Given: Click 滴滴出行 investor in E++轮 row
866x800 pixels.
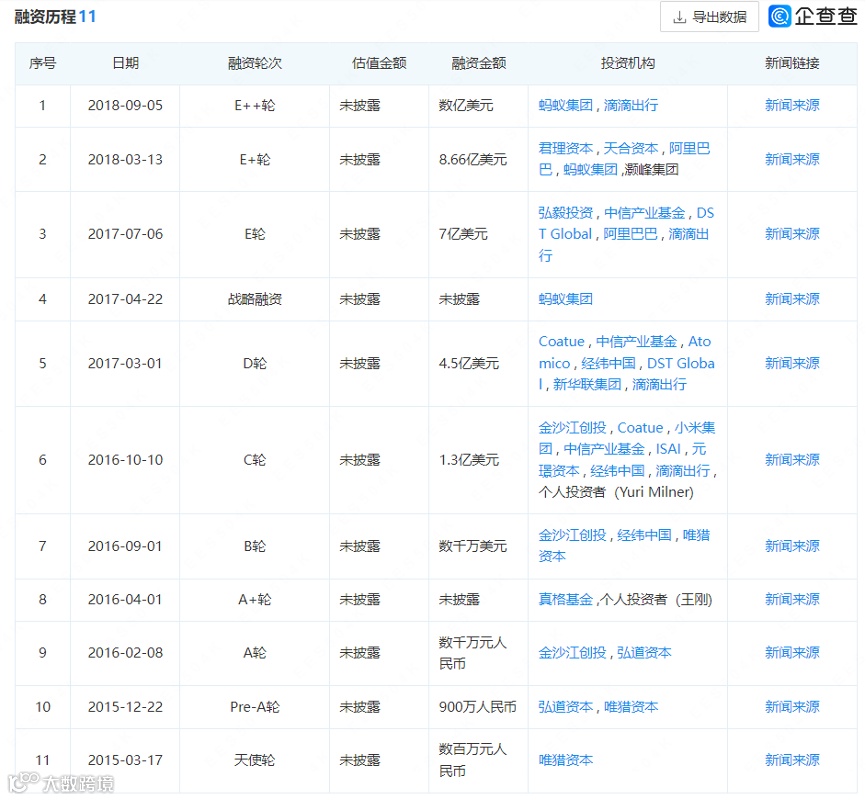Looking at the screenshot, I should [631, 105].
